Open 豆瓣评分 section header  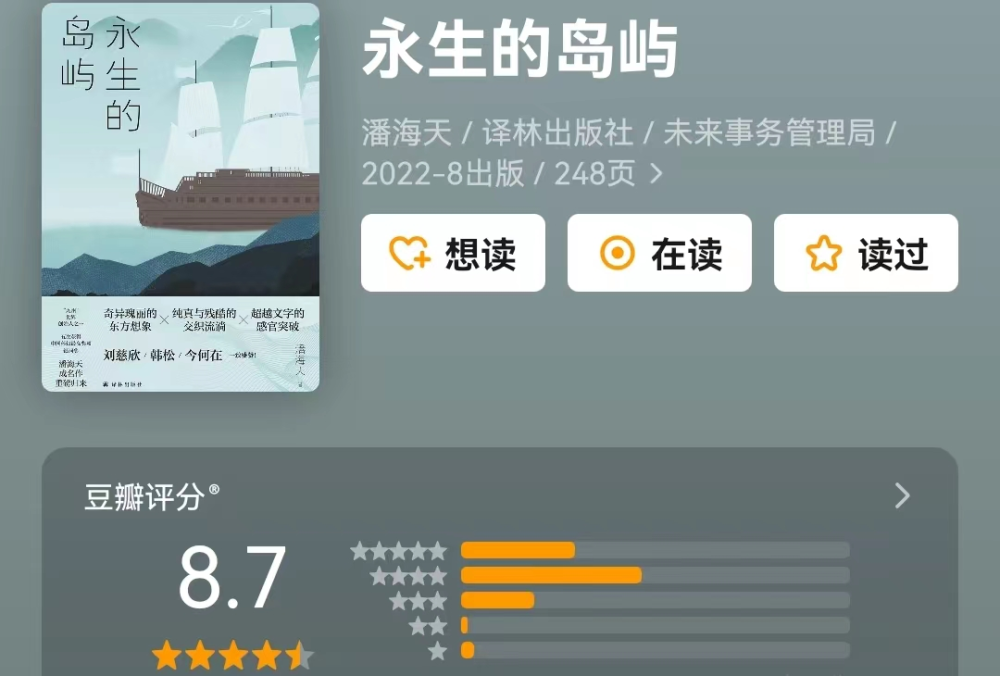(x=152, y=497)
